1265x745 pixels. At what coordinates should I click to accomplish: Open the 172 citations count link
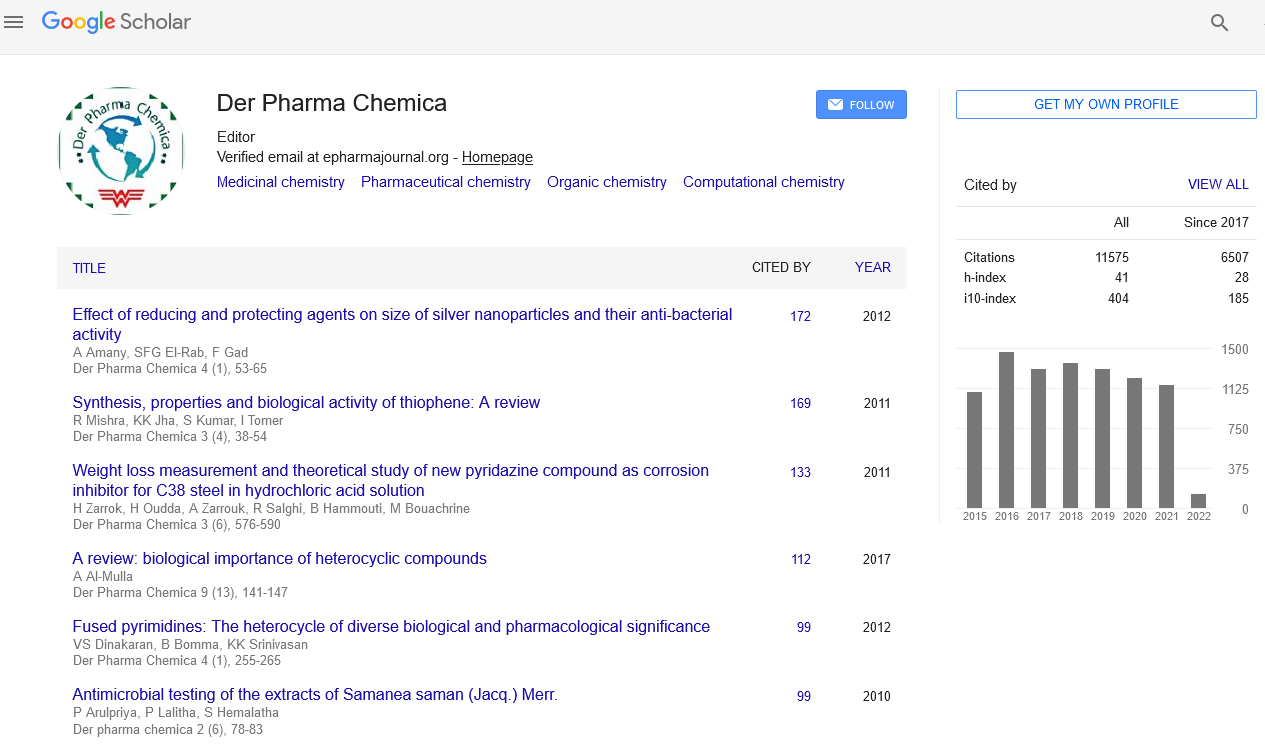(800, 316)
